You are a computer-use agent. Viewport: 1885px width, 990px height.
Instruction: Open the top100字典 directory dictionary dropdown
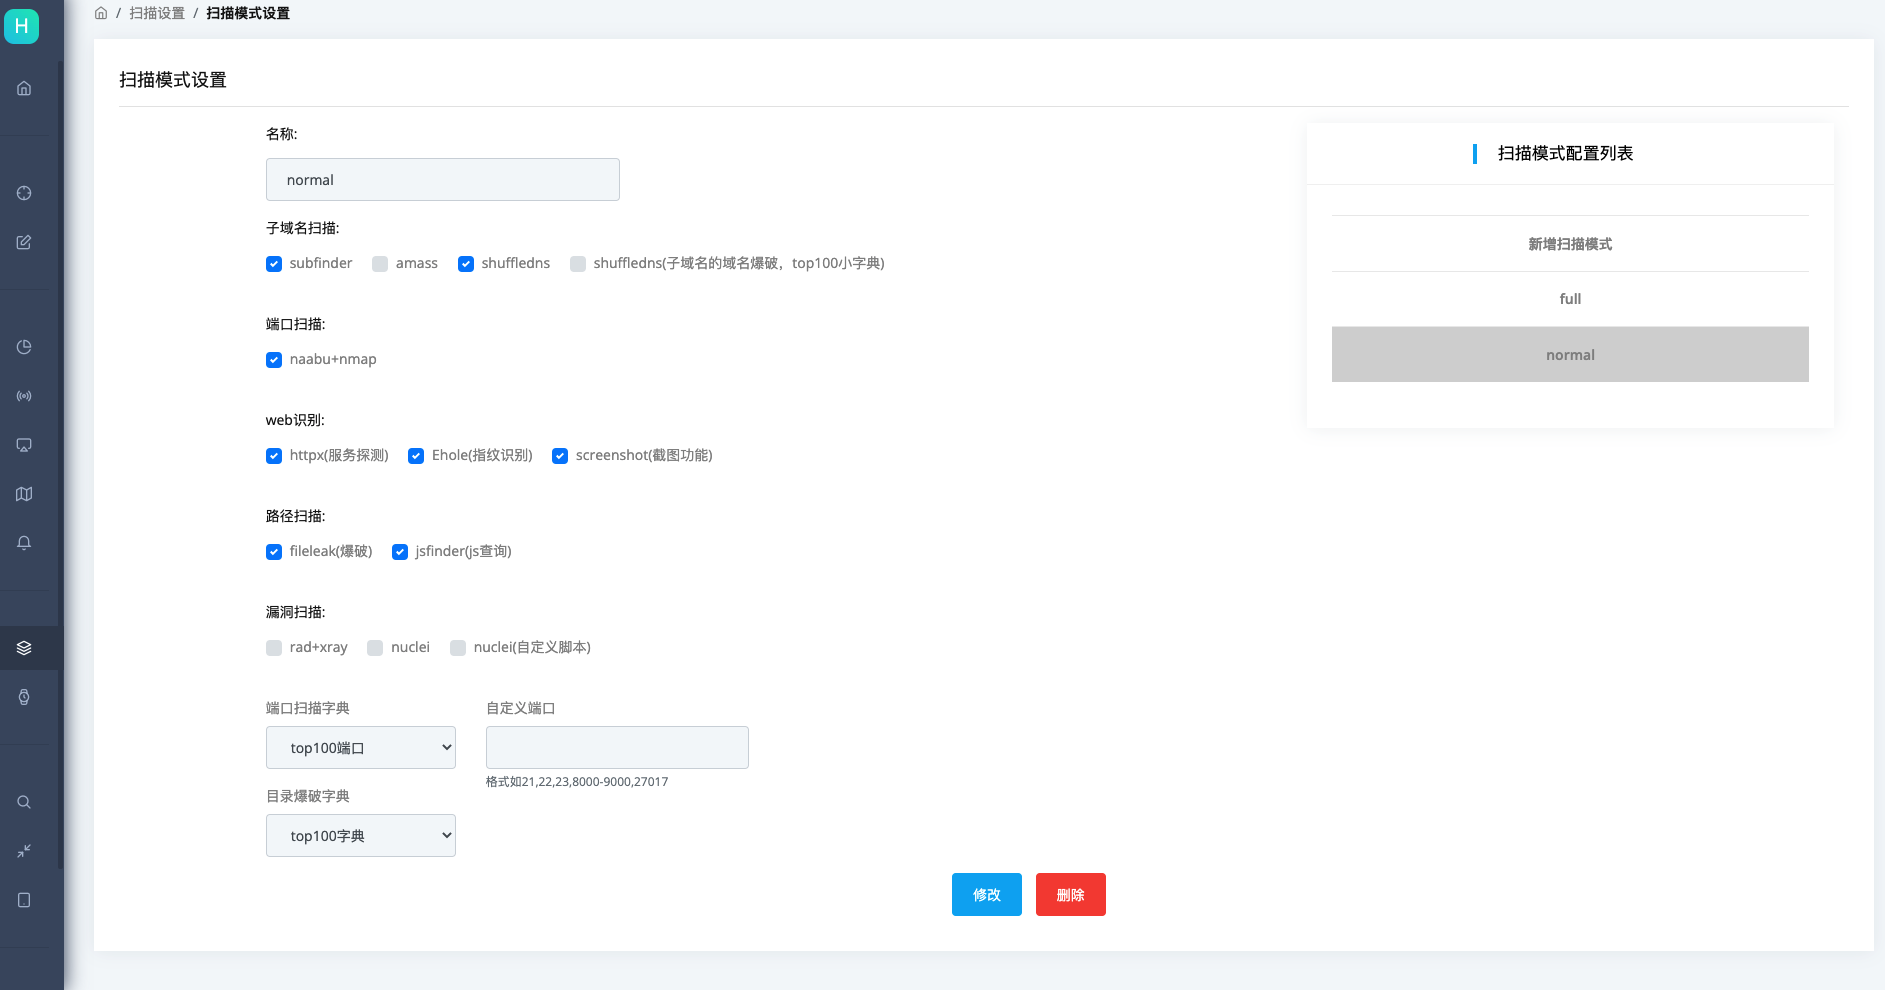pyautogui.click(x=361, y=835)
